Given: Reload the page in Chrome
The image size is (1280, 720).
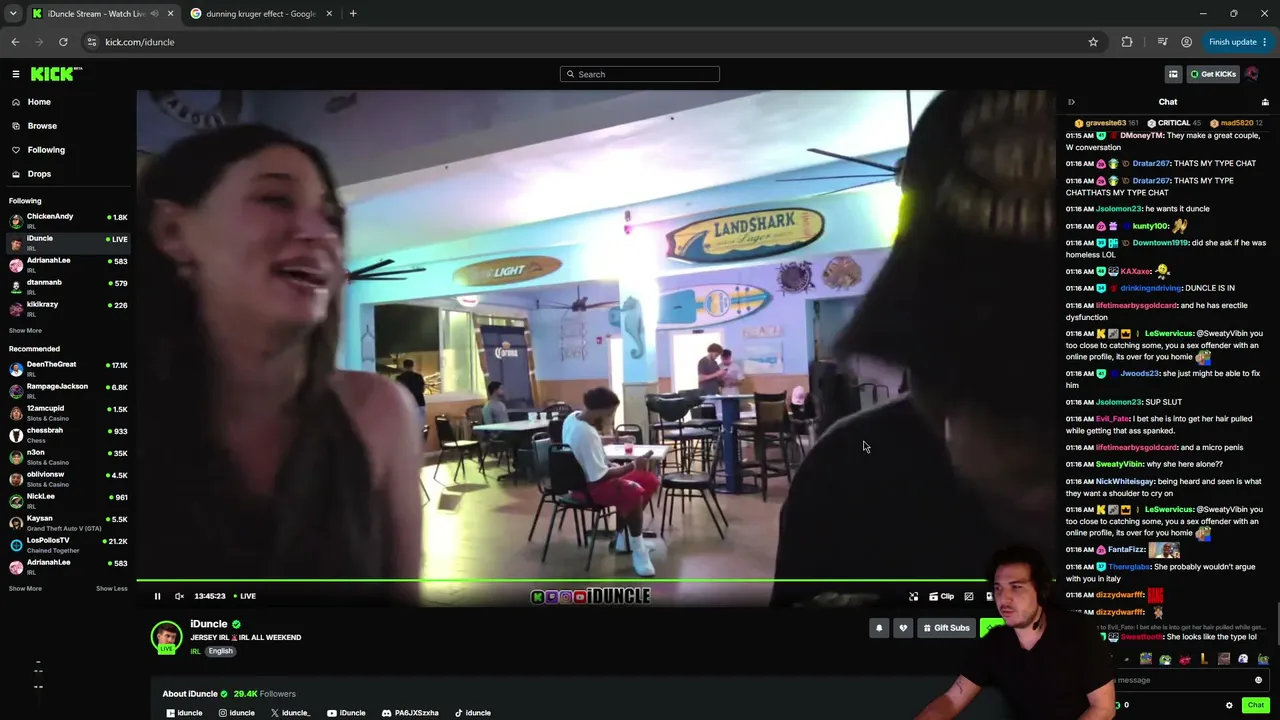Looking at the screenshot, I should click(x=63, y=42).
